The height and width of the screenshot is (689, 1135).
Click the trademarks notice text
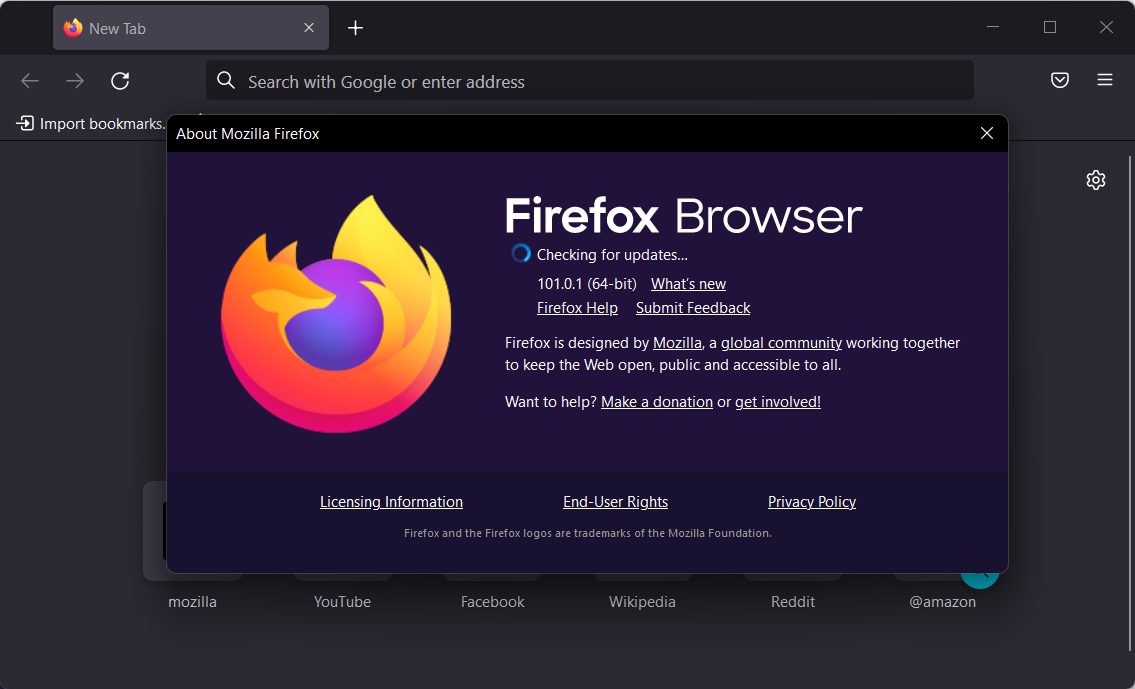[x=588, y=533]
